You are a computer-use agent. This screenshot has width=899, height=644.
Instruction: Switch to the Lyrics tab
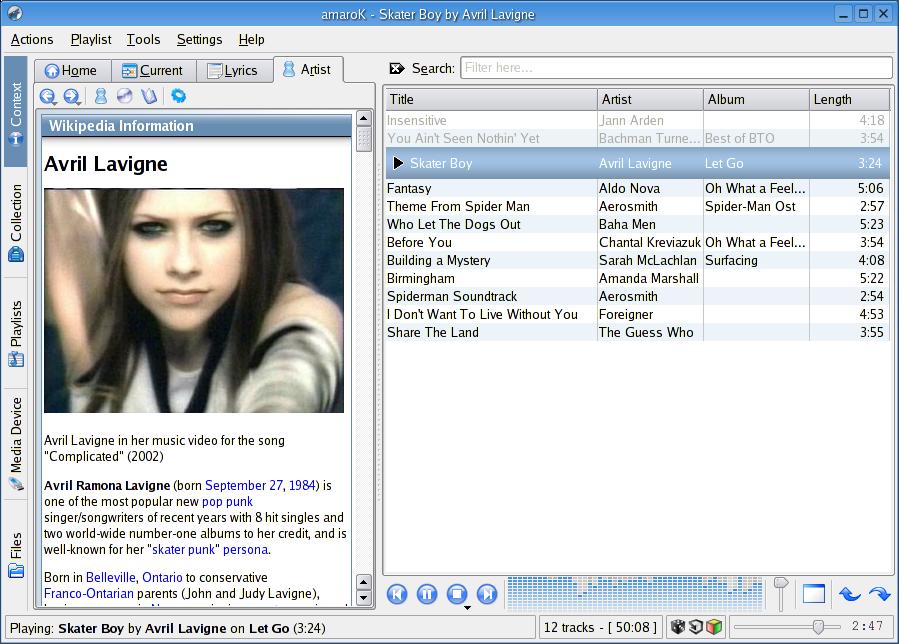click(x=232, y=70)
